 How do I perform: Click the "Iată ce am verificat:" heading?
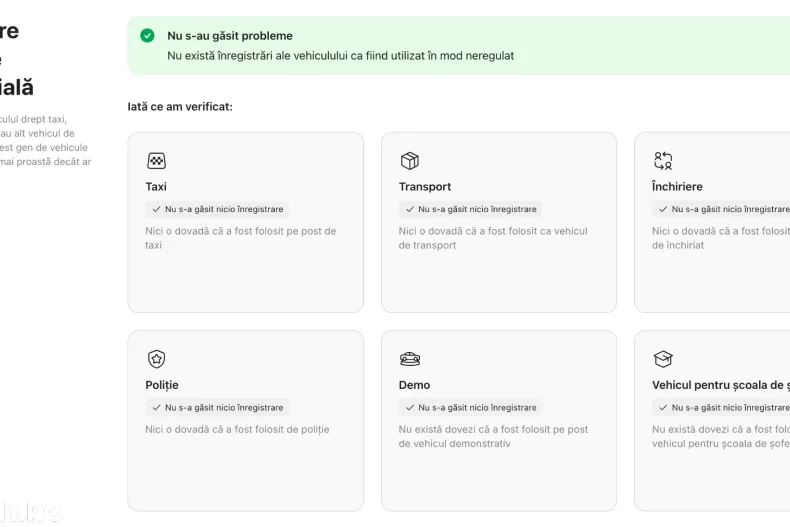[180, 106]
